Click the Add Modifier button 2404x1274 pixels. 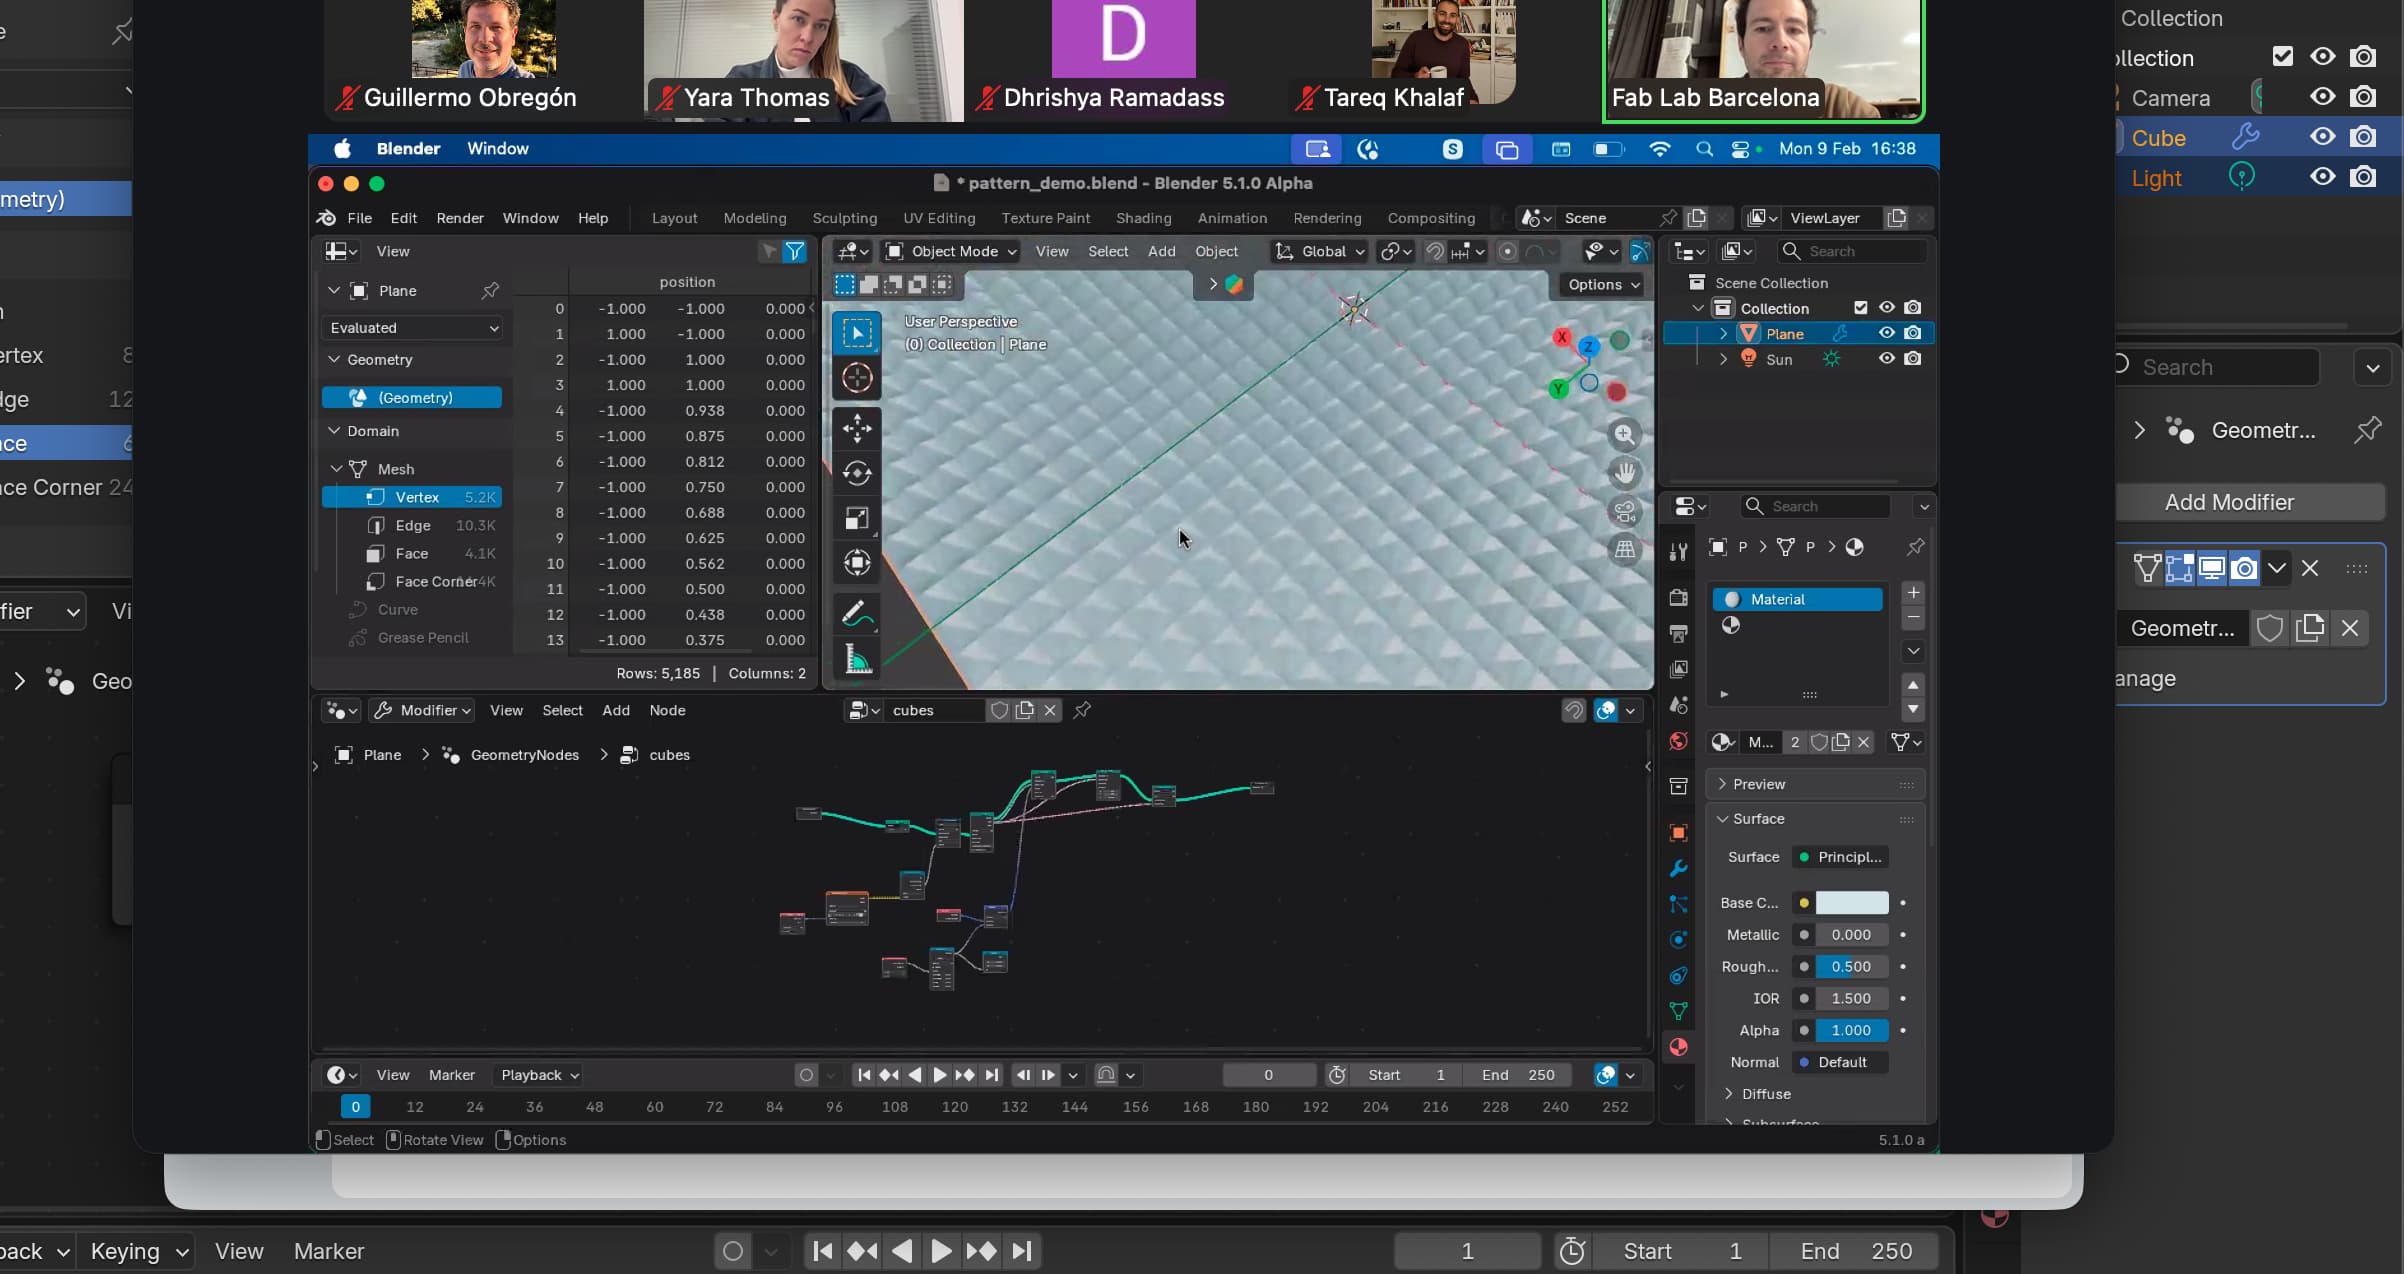click(2229, 502)
